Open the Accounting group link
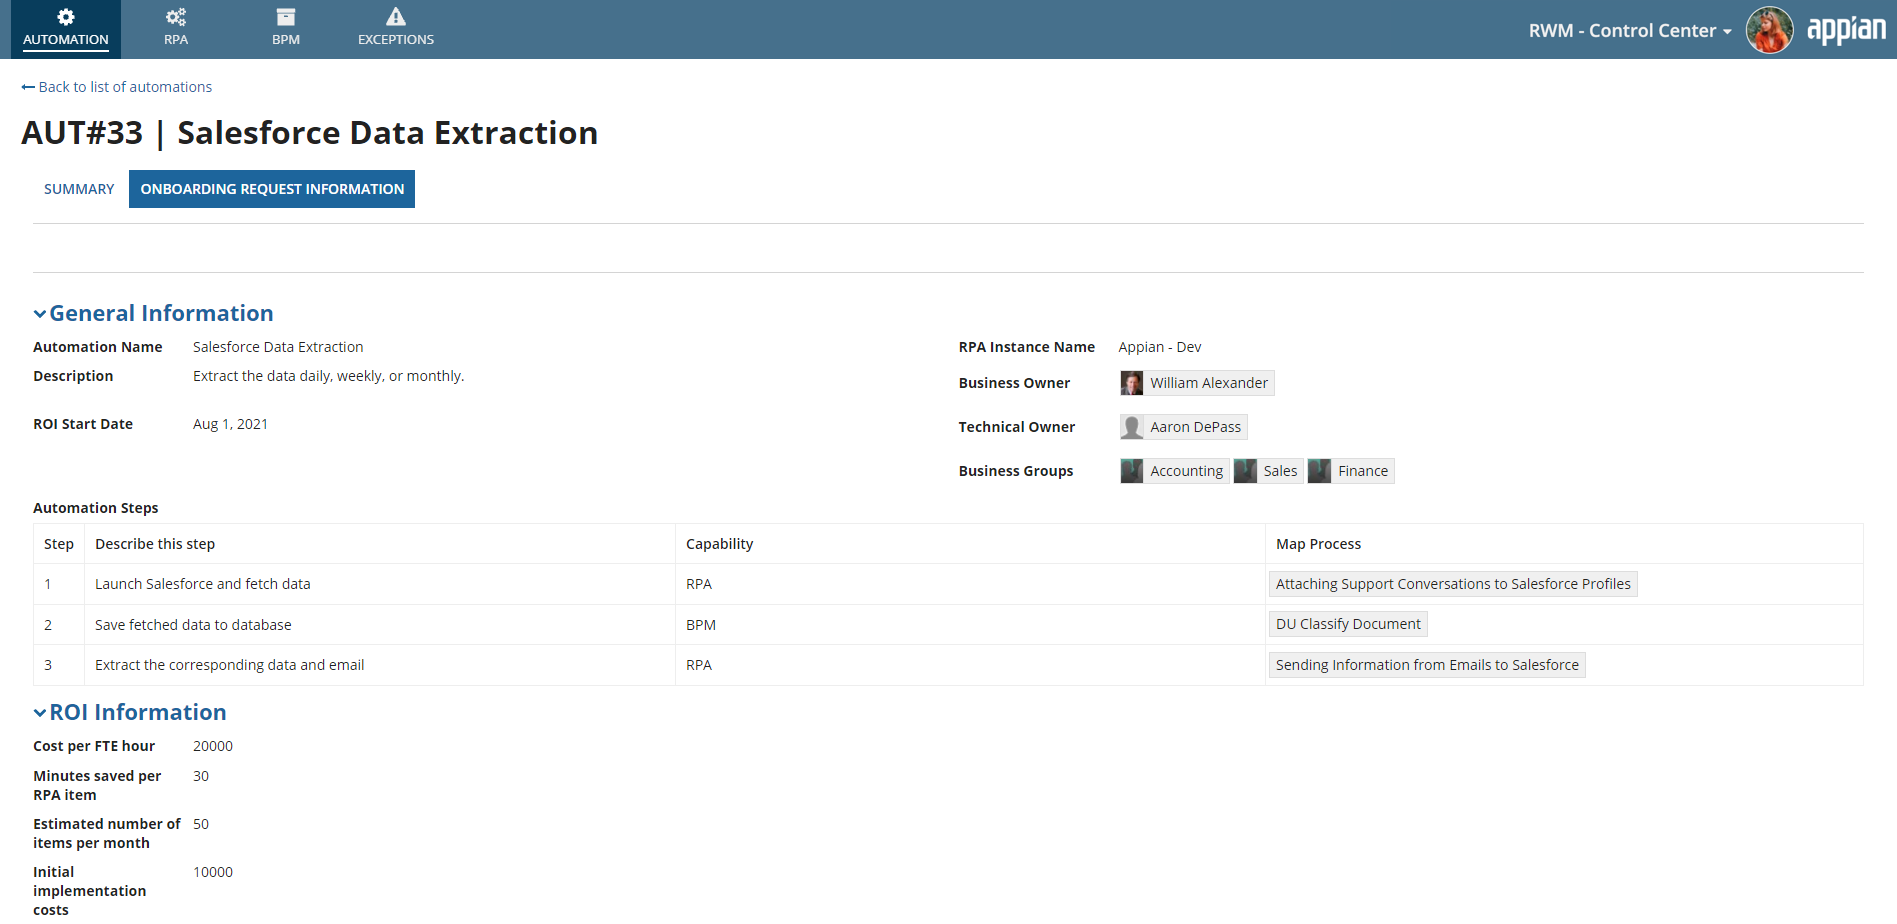Screen dimensions: 1897x924 (x=1187, y=471)
